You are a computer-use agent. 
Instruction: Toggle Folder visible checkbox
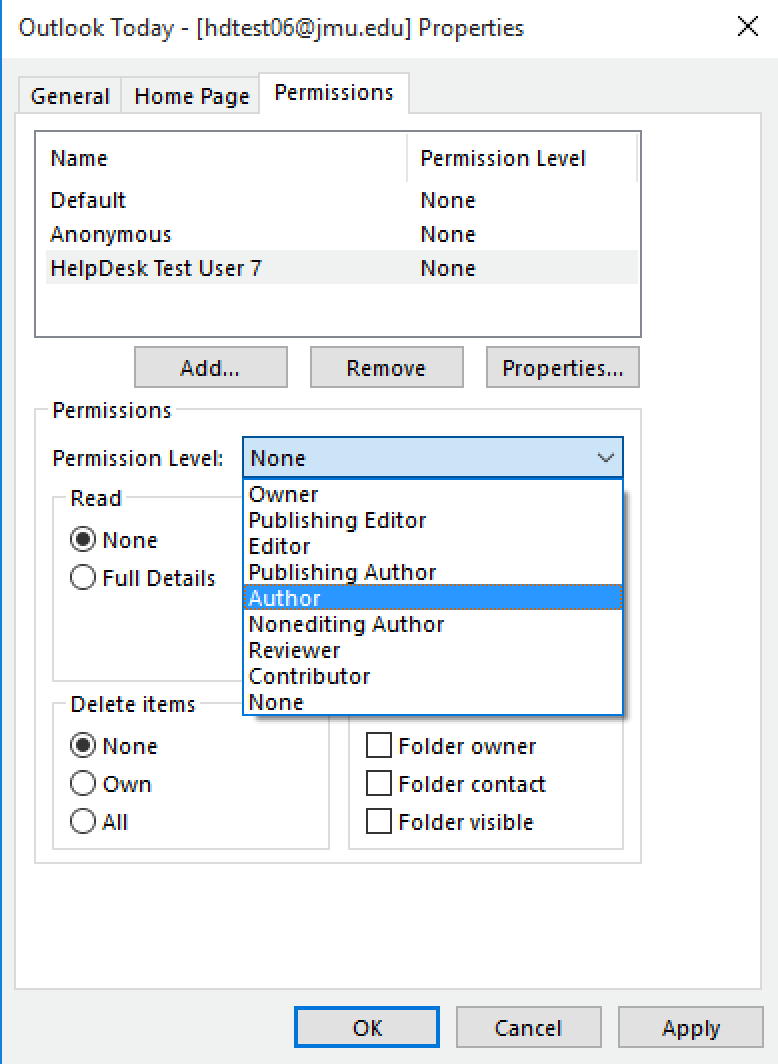[379, 822]
